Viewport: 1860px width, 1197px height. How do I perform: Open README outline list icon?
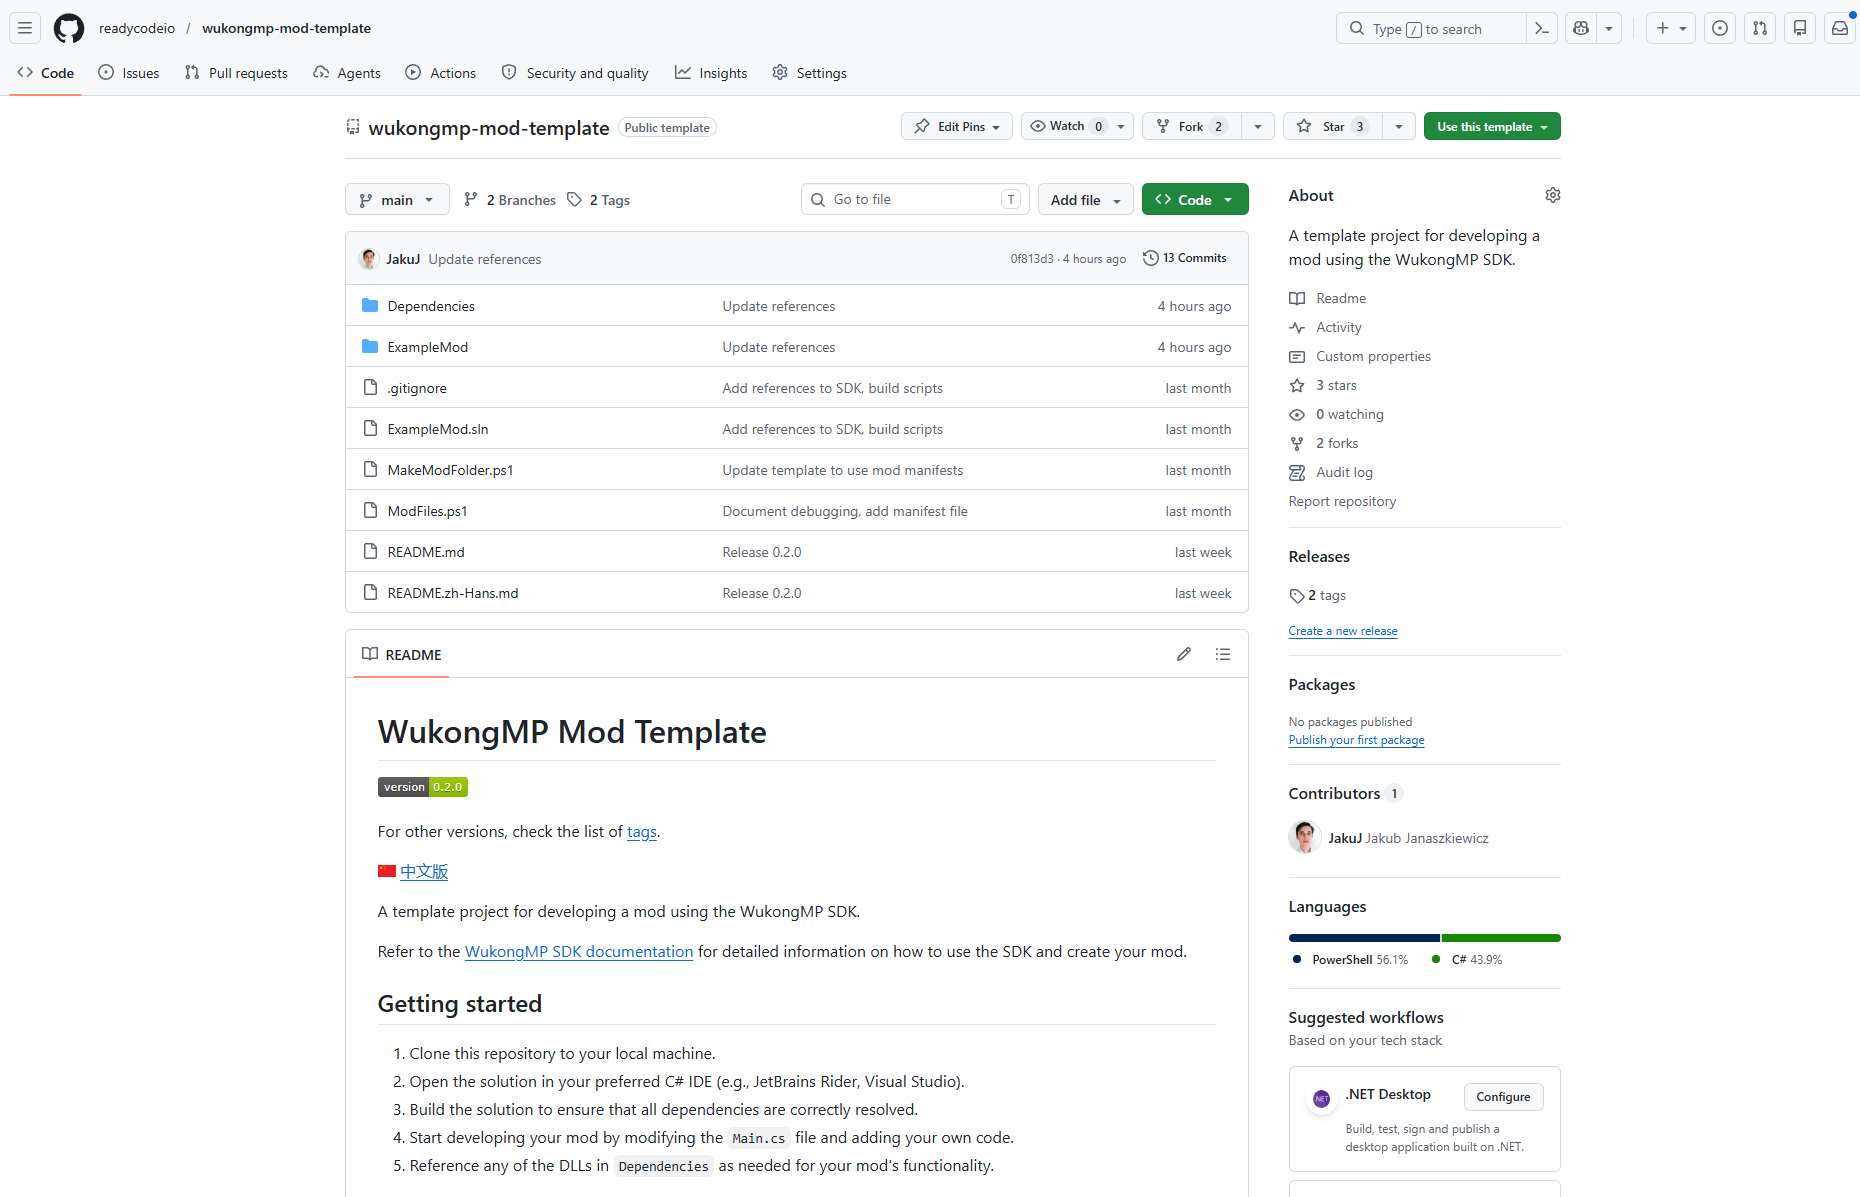(x=1223, y=654)
